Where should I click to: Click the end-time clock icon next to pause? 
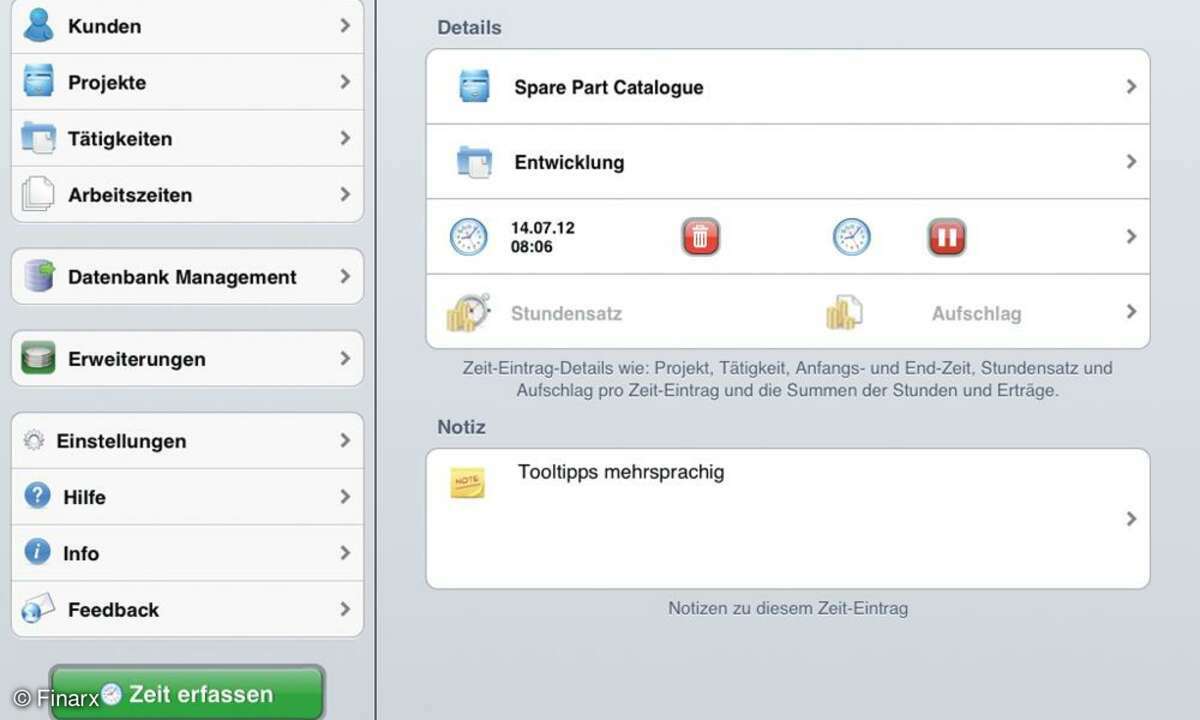(852, 237)
